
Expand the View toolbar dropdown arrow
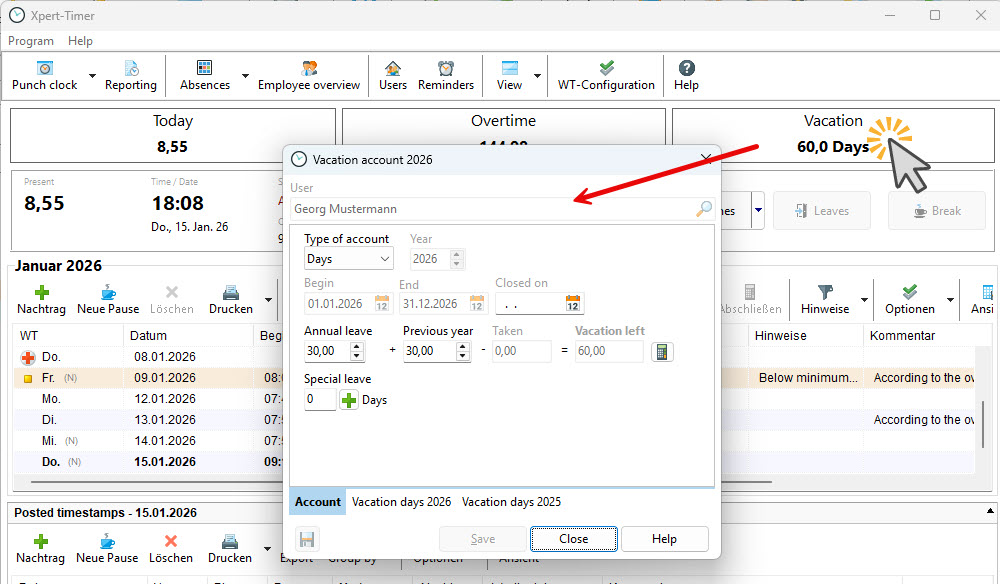[537, 76]
